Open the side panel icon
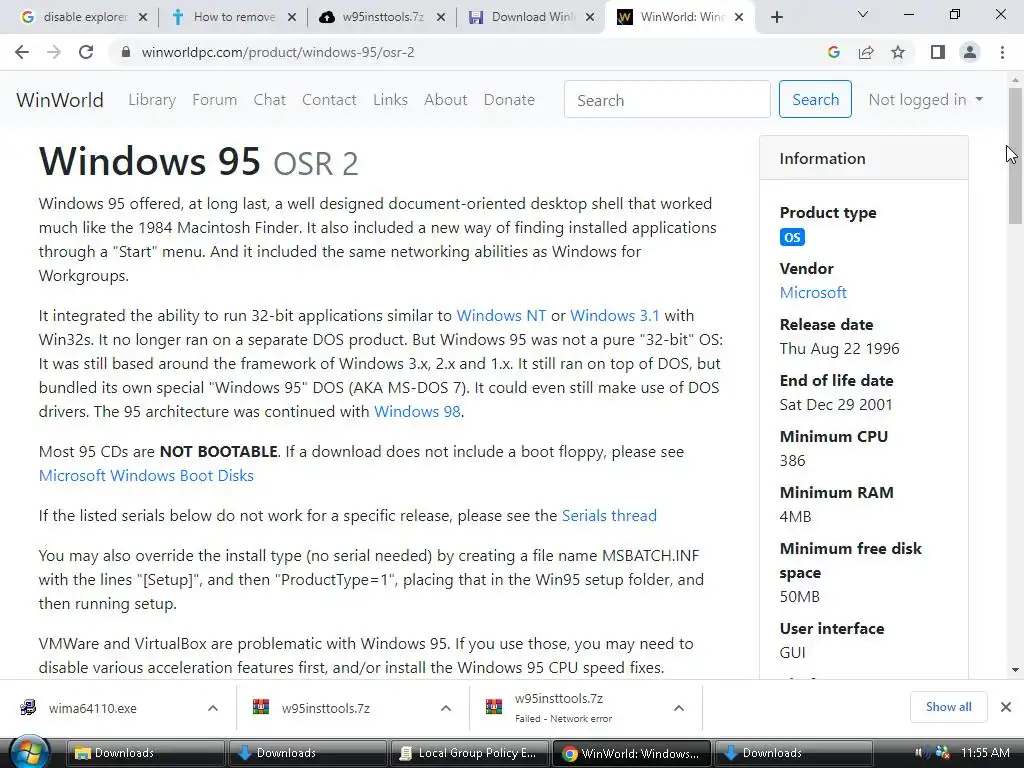This screenshot has height=768, width=1024. pos(938,52)
